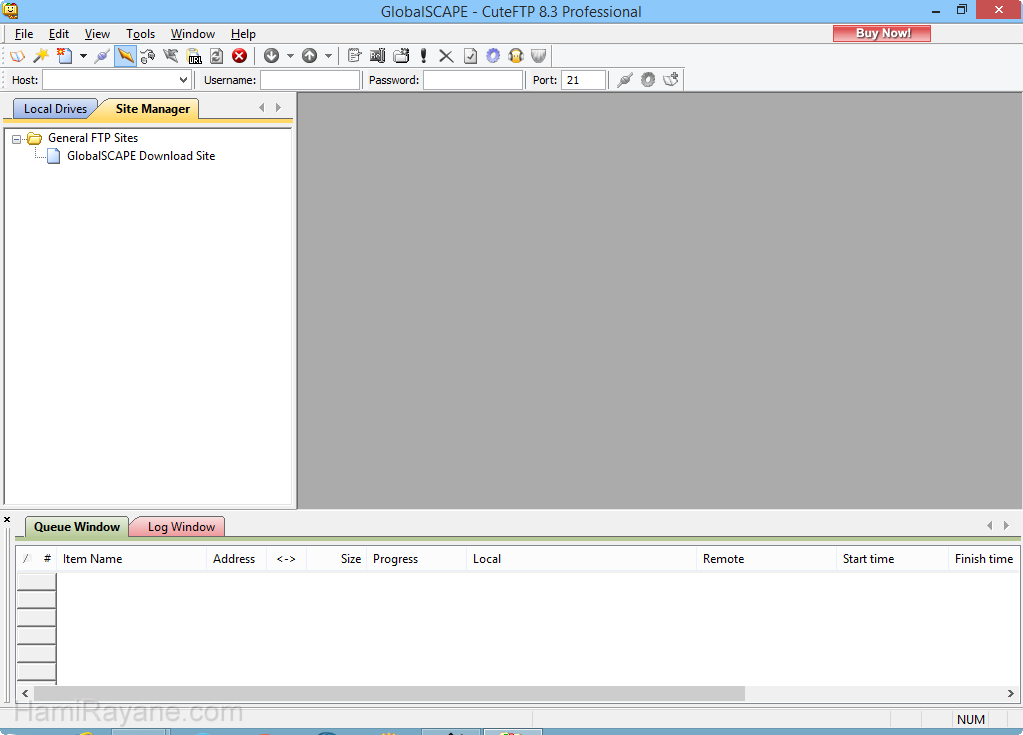1023x735 pixels.
Task: Click the Execute exclamation mark icon
Action: (x=423, y=56)
